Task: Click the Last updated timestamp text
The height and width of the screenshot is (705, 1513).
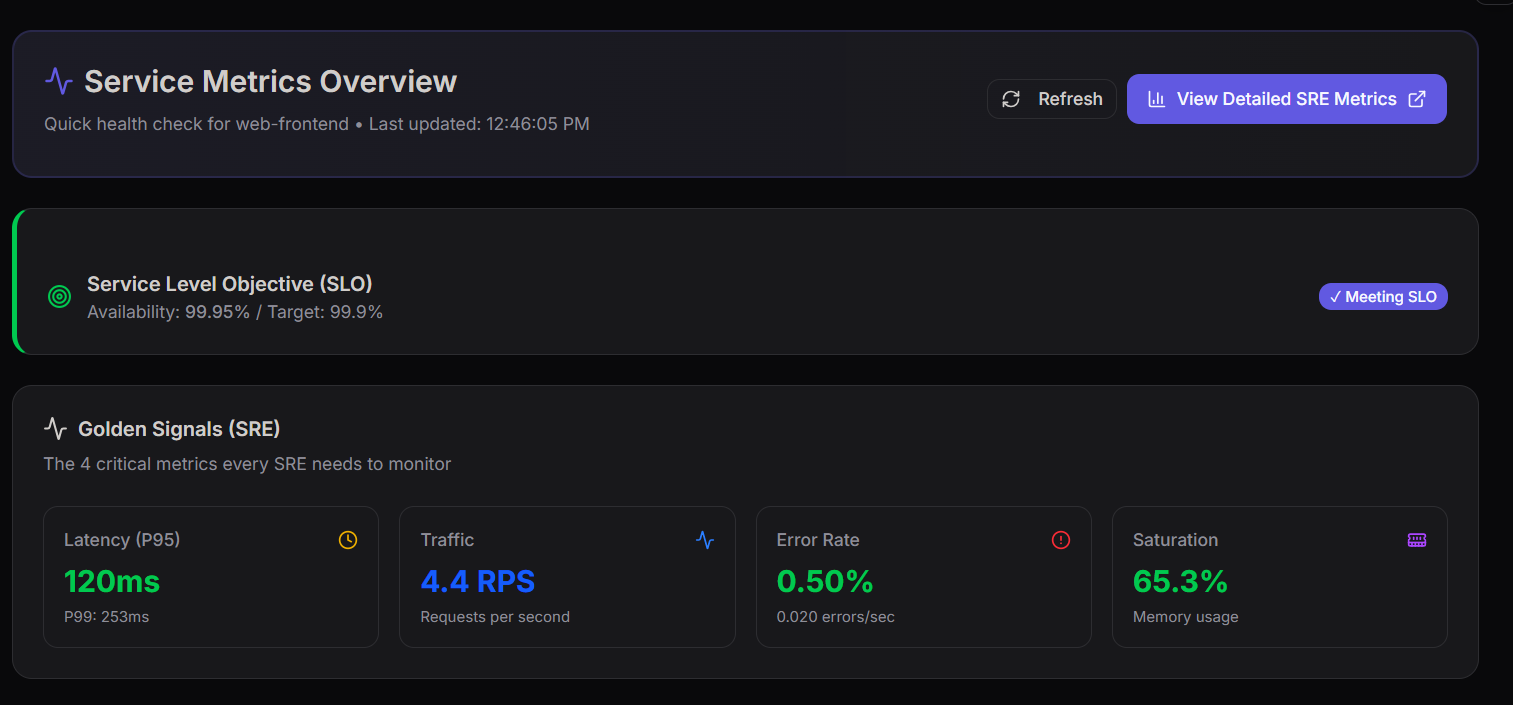Action: (479, 125)
